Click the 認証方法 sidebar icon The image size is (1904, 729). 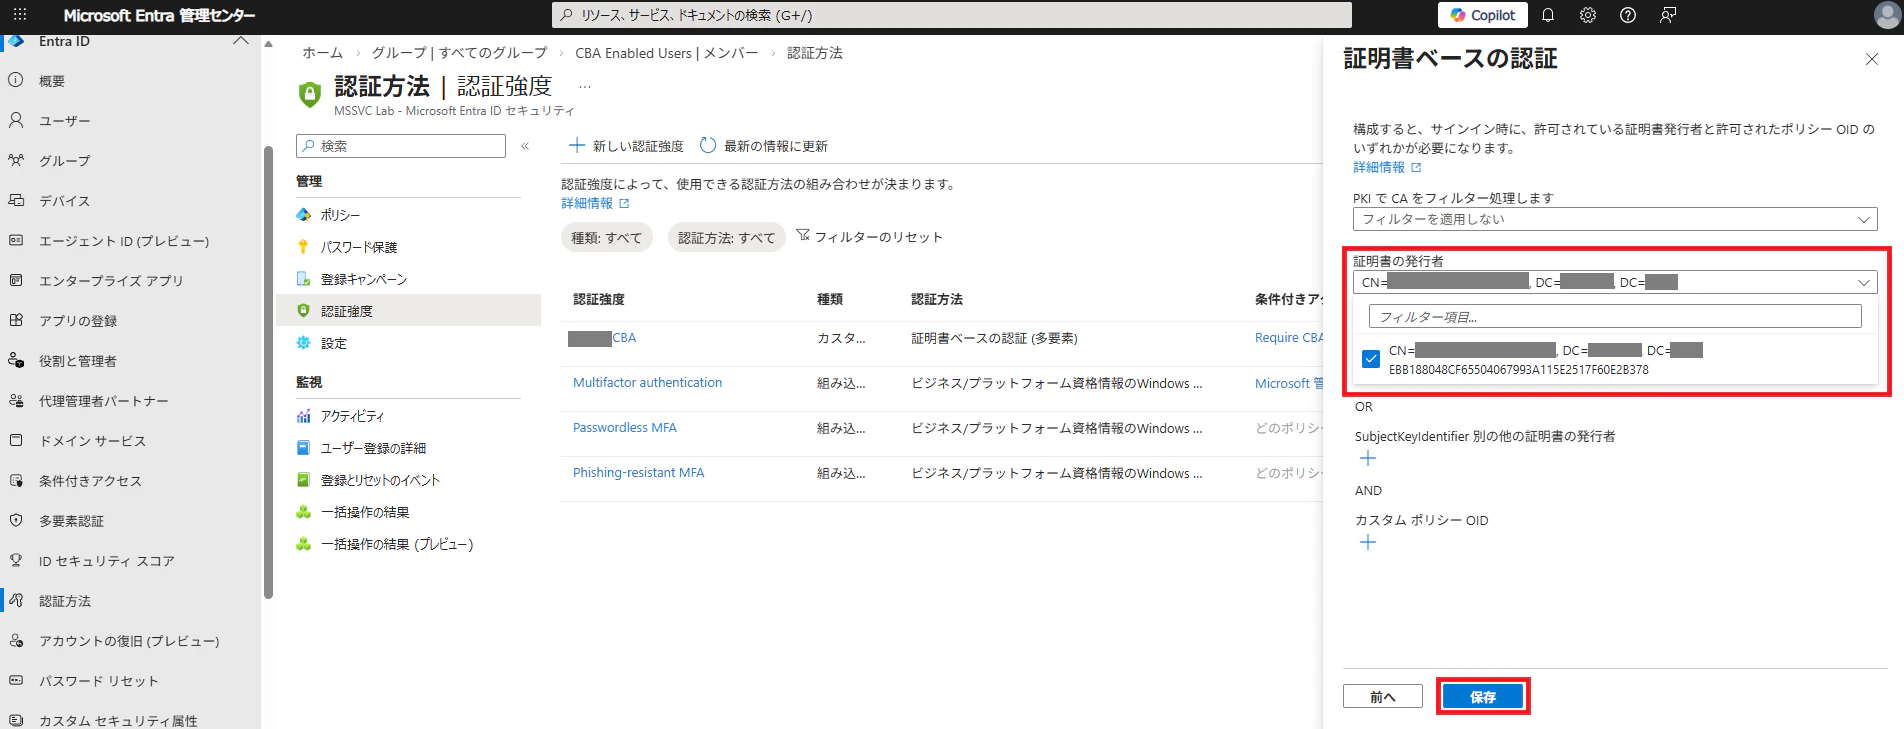(x=16, y=600)
